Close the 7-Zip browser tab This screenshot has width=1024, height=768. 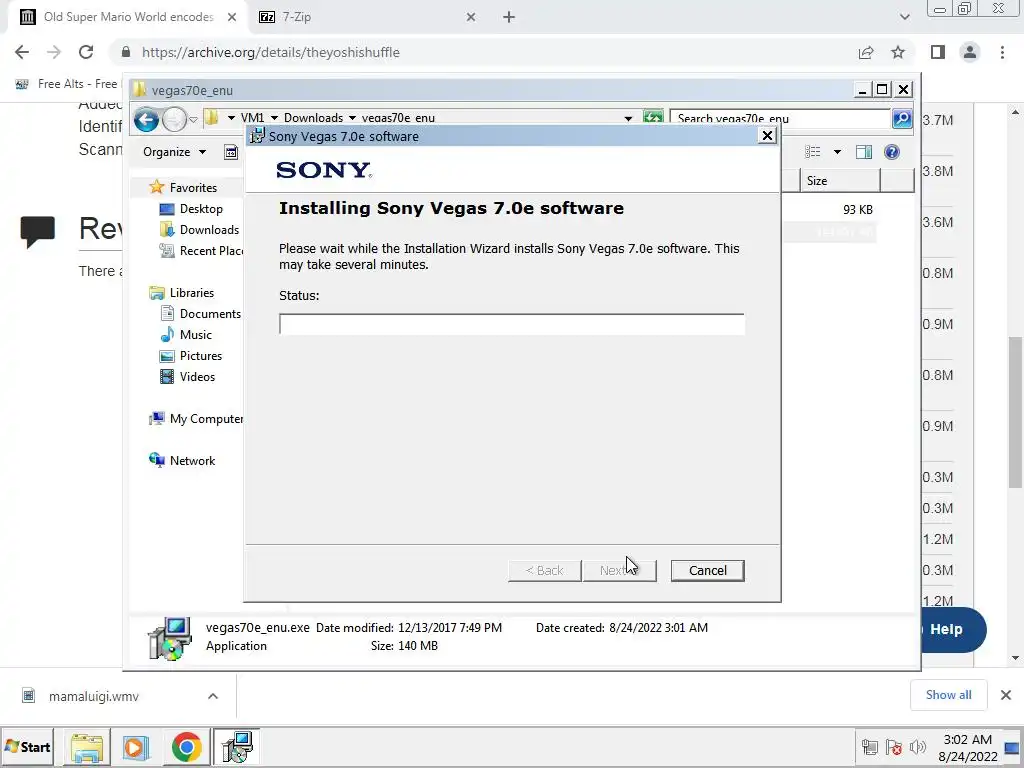click(471, 17)
